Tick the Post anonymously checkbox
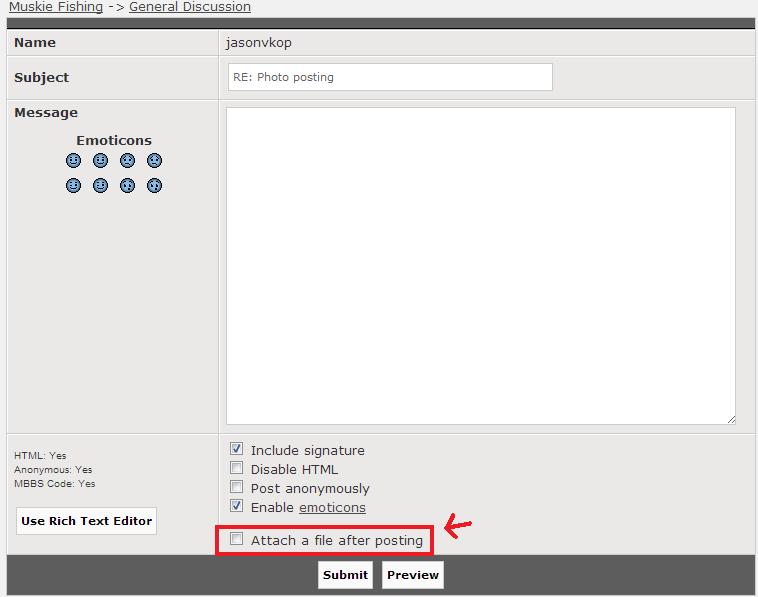Viewport: 758px width, 597px height. [x=237, y=487]
